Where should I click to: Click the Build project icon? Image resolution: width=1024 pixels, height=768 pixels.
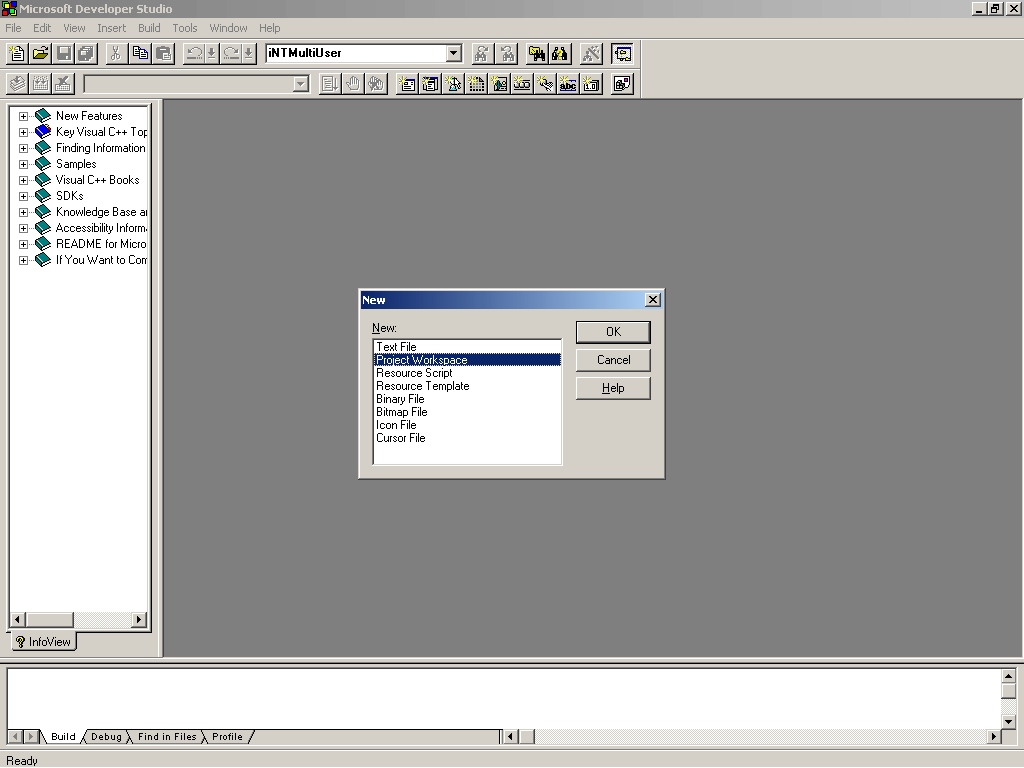[x=40, y=84]
